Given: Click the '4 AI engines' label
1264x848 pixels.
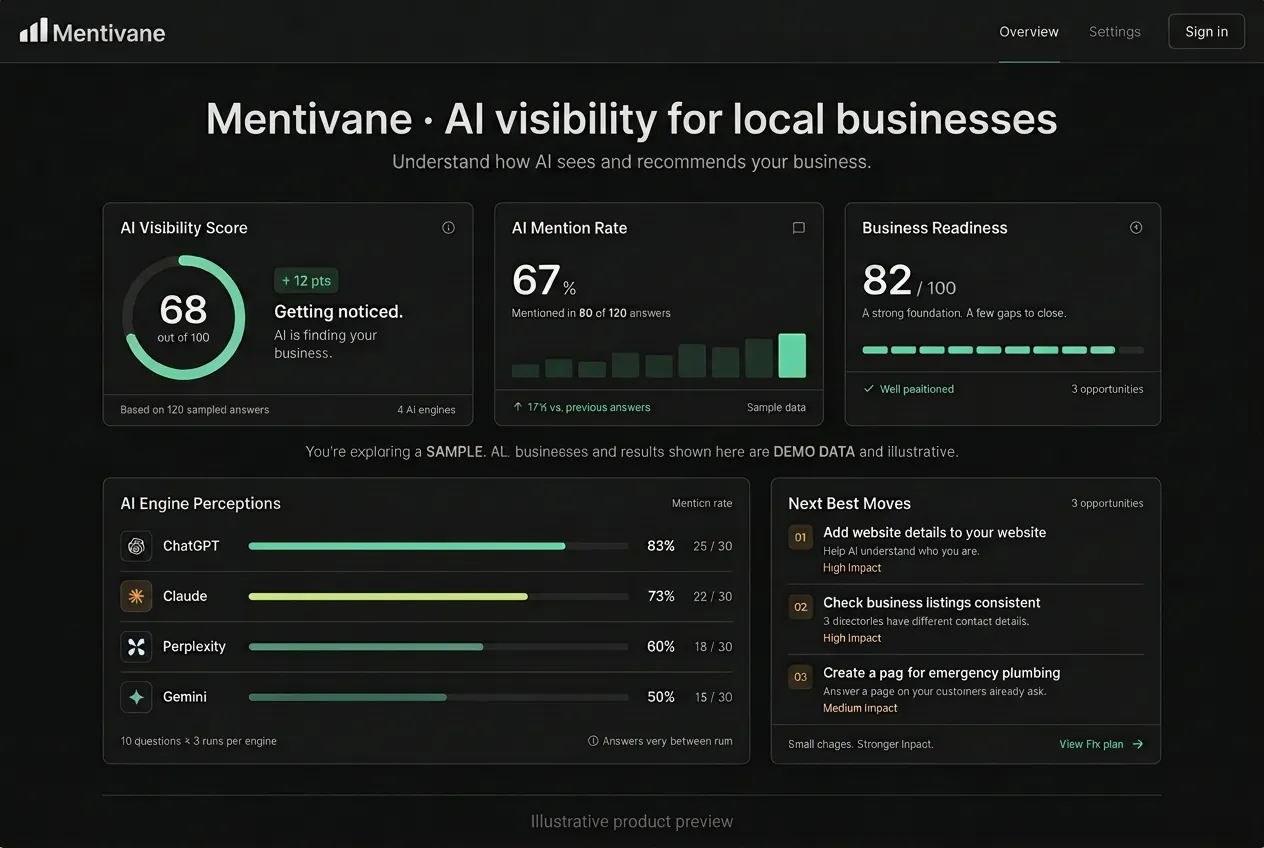Looking at the screenshot, I should pyautogui.click(x=426, y=409).
